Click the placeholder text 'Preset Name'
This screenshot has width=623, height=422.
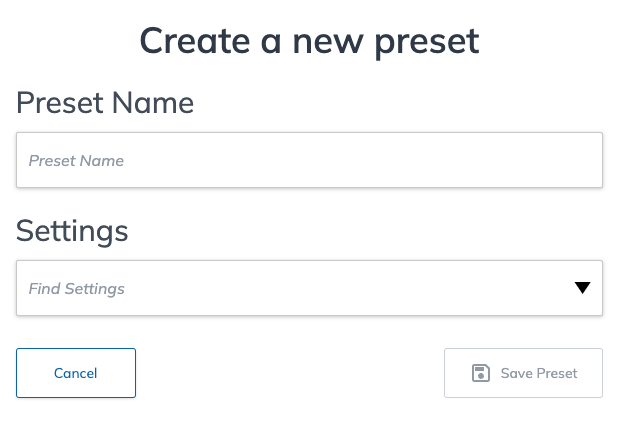tap(76, 161)
